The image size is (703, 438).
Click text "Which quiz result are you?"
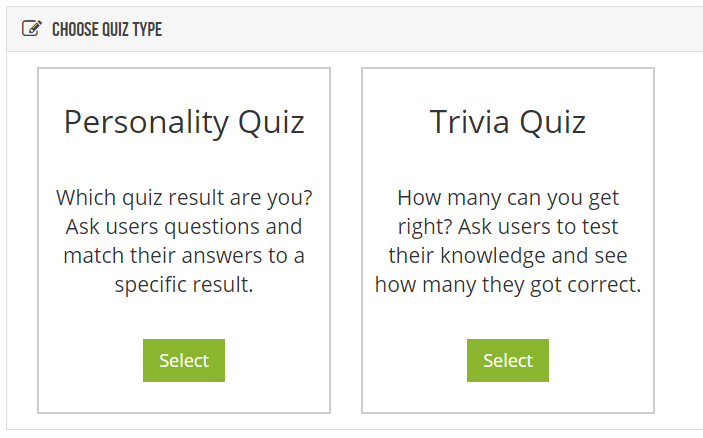(x=184, y=198)
